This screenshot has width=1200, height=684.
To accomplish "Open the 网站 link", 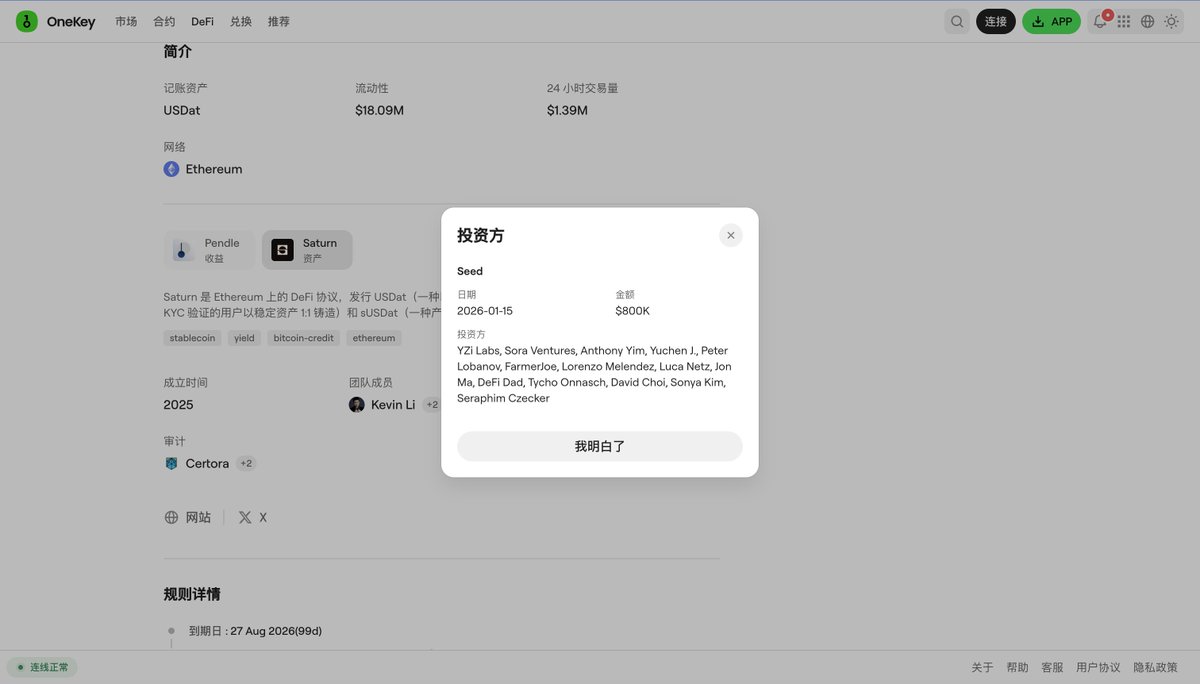I will pos(198,517).
